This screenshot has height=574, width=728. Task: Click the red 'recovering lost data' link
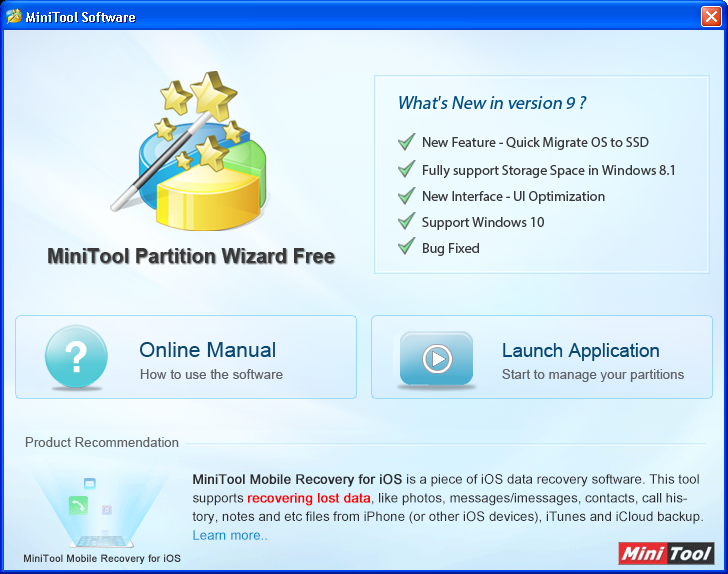pos(309,498)
